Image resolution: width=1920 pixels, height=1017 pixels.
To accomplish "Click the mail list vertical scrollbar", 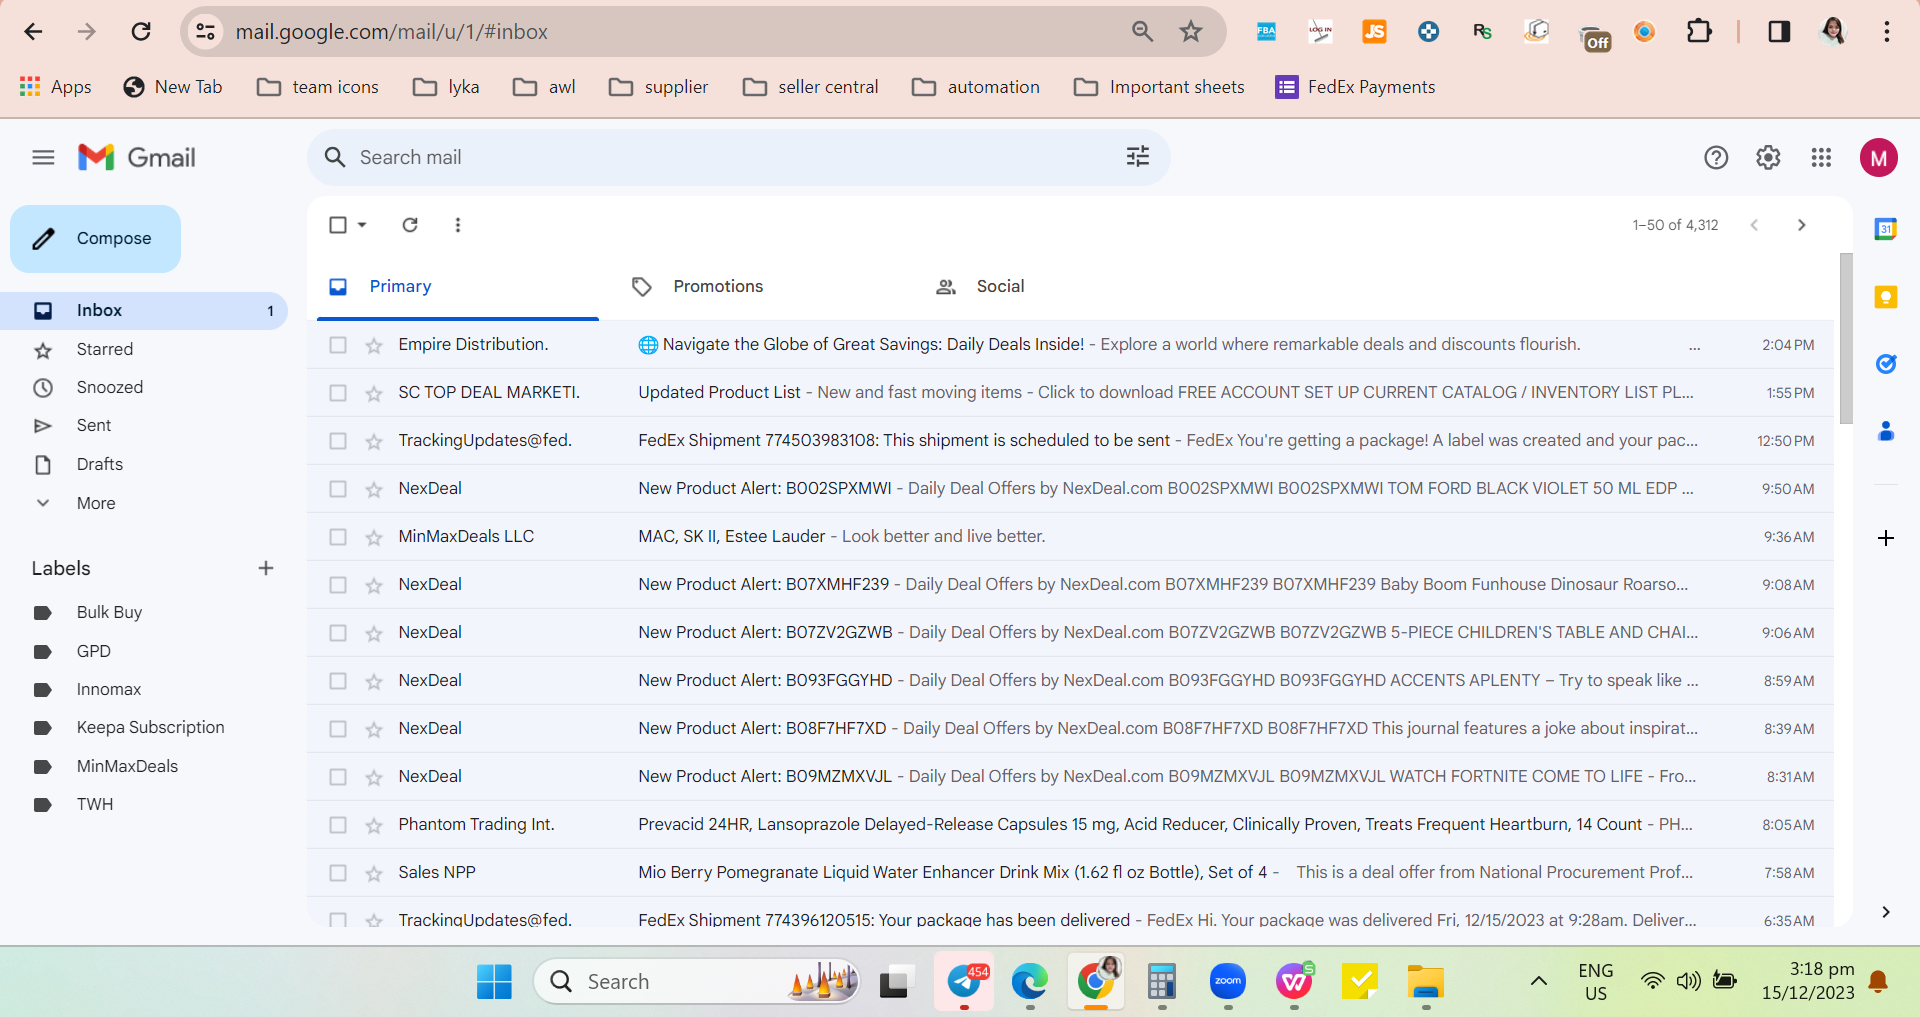I will point(1846,338).
